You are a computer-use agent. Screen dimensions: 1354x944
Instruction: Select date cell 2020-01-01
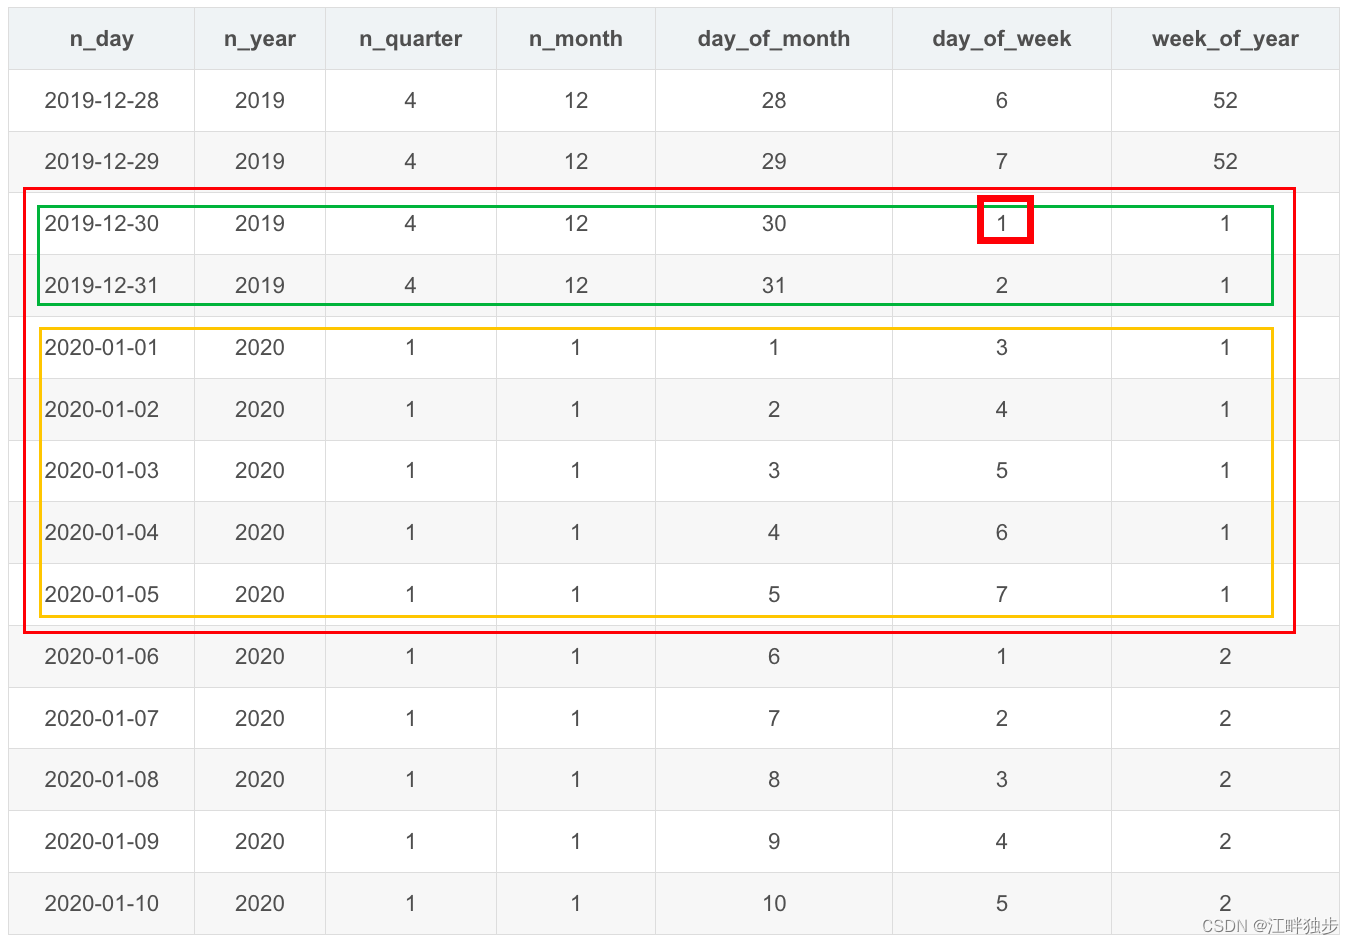coord(102,347)
